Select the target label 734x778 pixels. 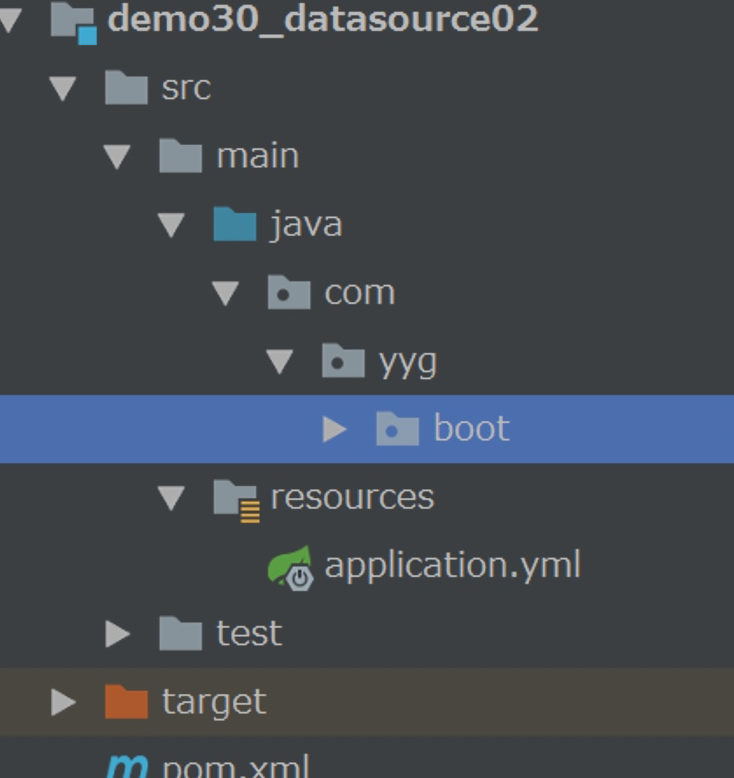[214, 703]
